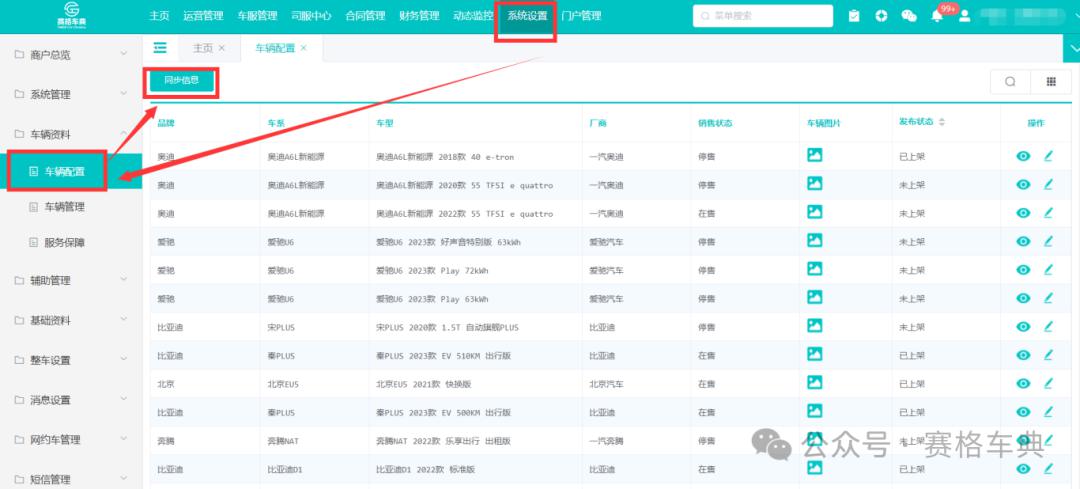1080x489 pixels.
Task: Edit the 爱驰U6 Play 63kWh row
Action: tap(1048, 298)
